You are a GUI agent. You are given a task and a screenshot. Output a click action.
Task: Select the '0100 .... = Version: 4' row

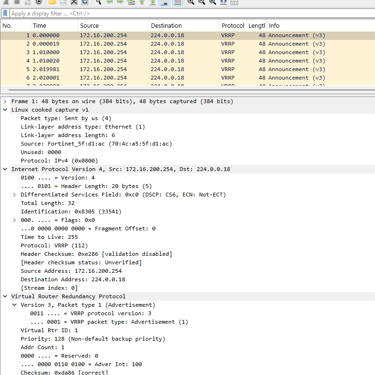58,178
